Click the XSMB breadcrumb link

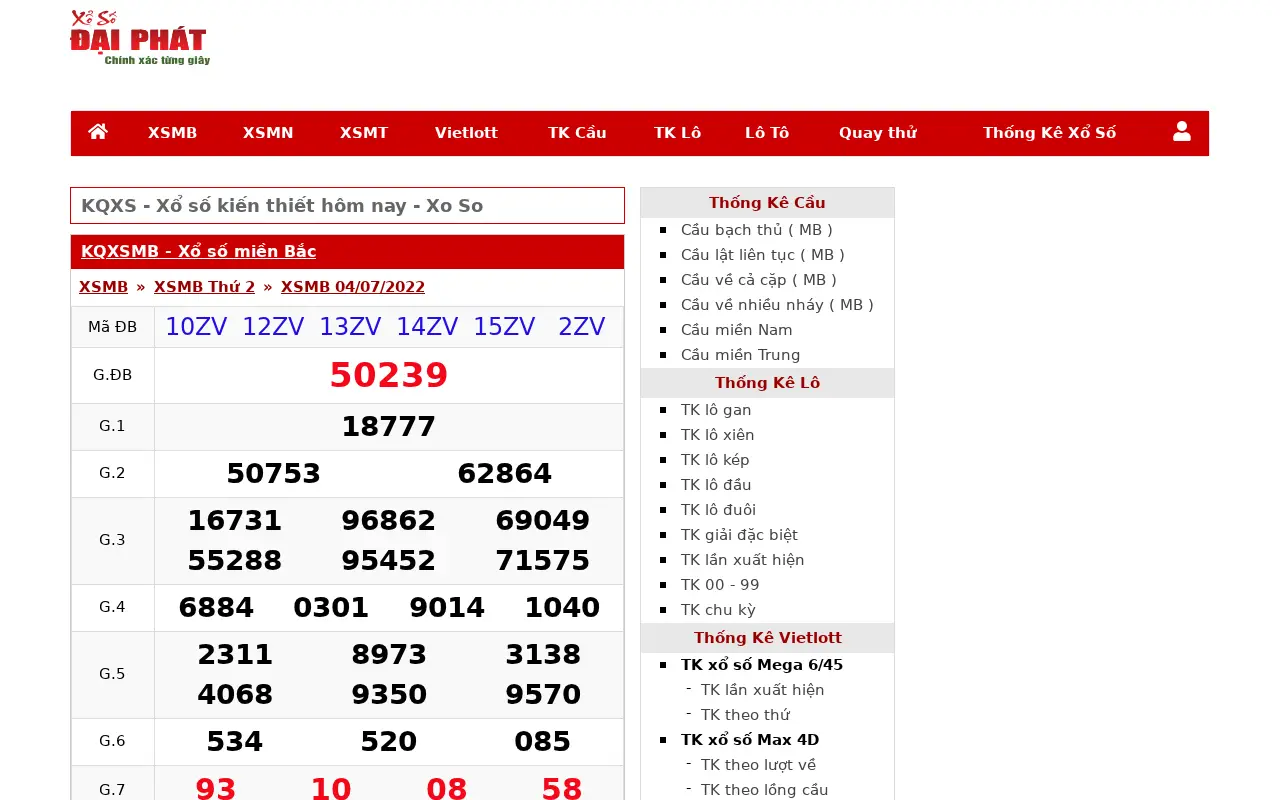coord(103,287)
